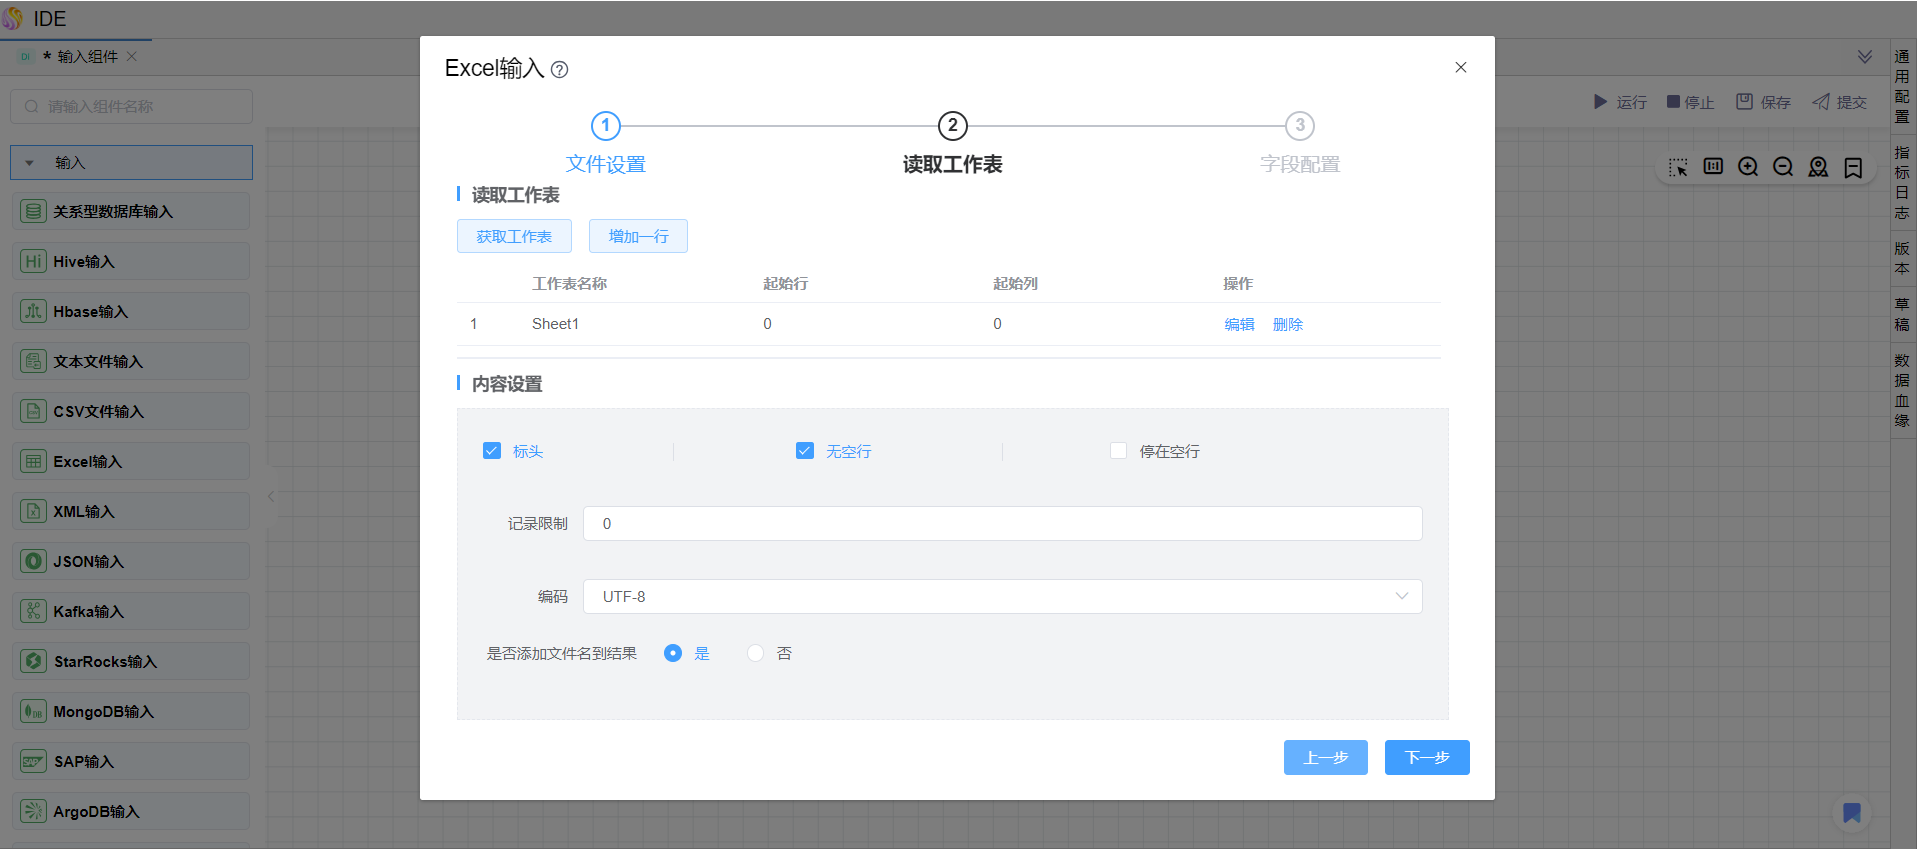Select the MongoDB输入 component icon
1917x849 pixels.
pyautogui.click(x=33, y=711)
